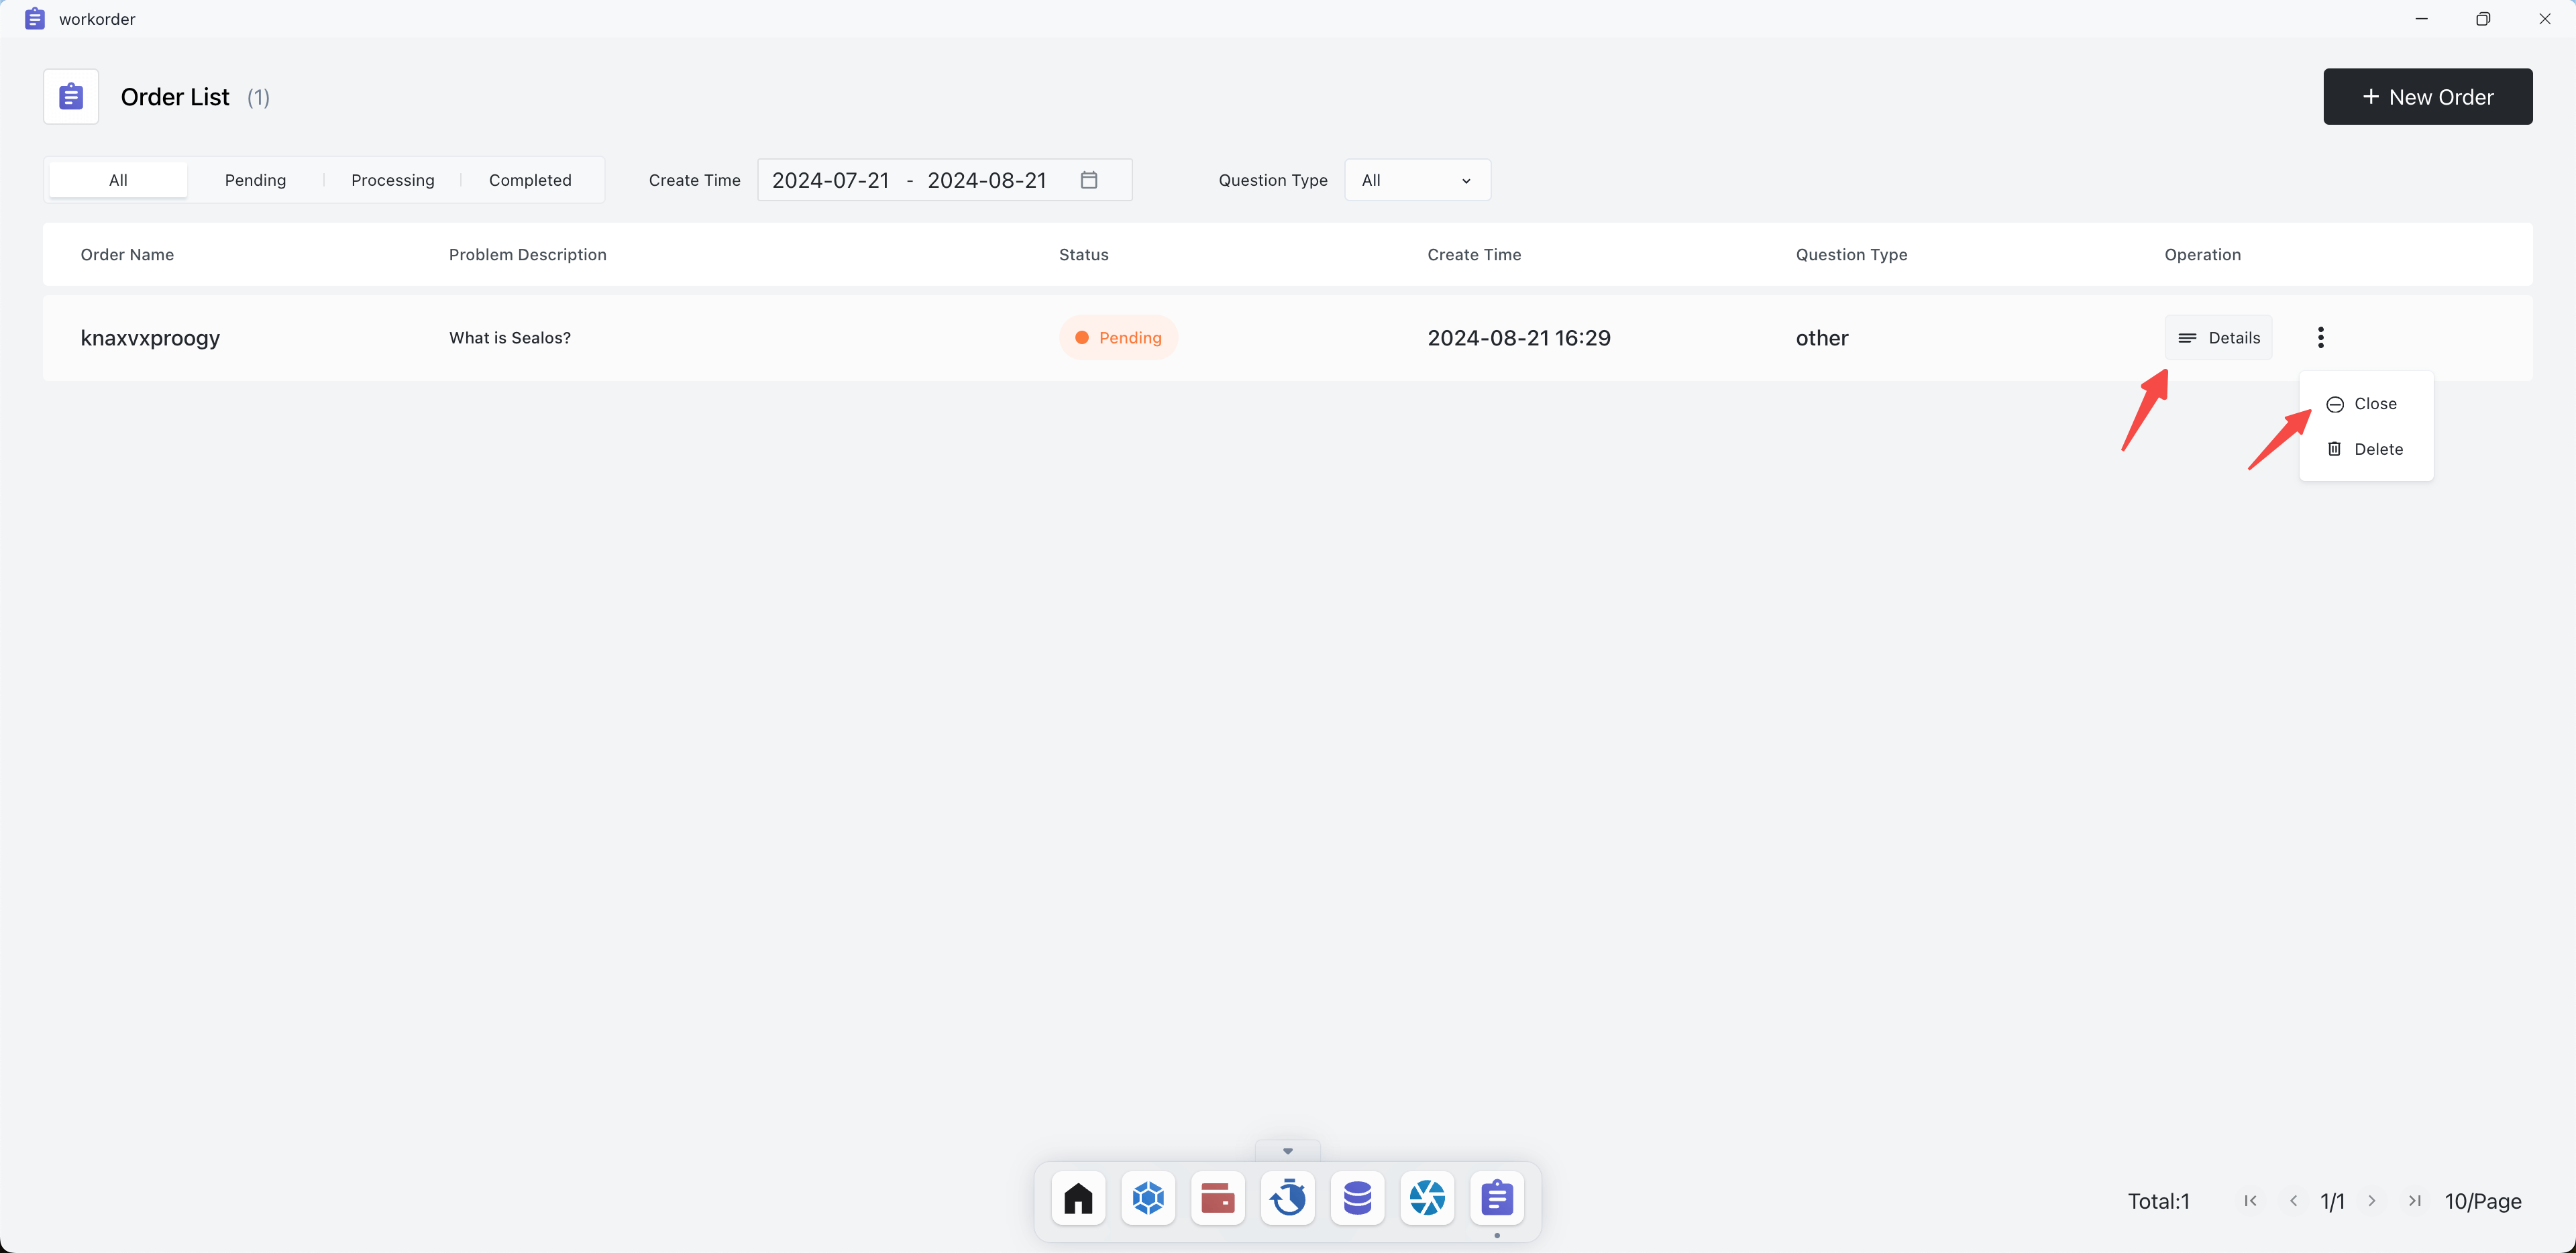Click the calendar icon in date range
This screenshot has height=1253, width=2576.
(x=1089, y=180)
